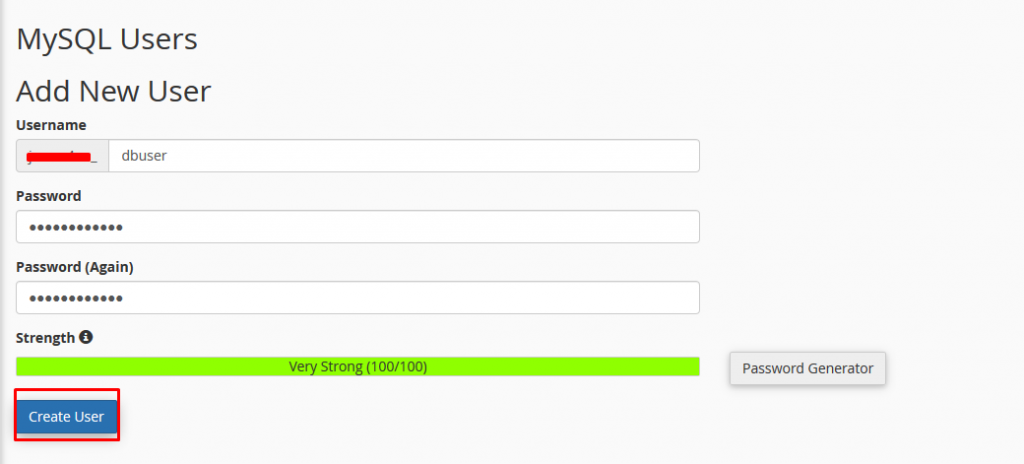Click the underscore ending the username prefix
The width and height of the screenshot is (1024, 464).
[94, 161]
